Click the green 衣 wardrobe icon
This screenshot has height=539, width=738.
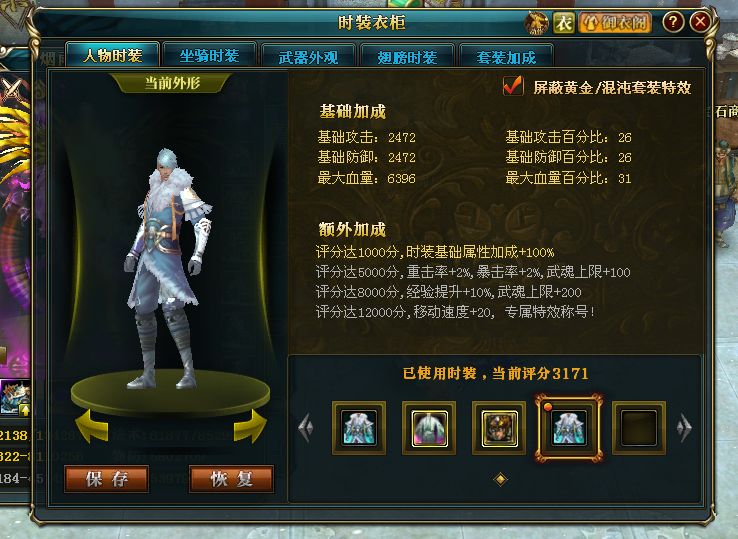point(564,23)
